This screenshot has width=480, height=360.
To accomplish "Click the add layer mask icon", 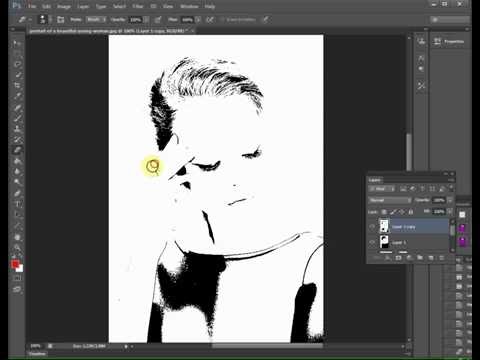I will click(x=398, y=258).
